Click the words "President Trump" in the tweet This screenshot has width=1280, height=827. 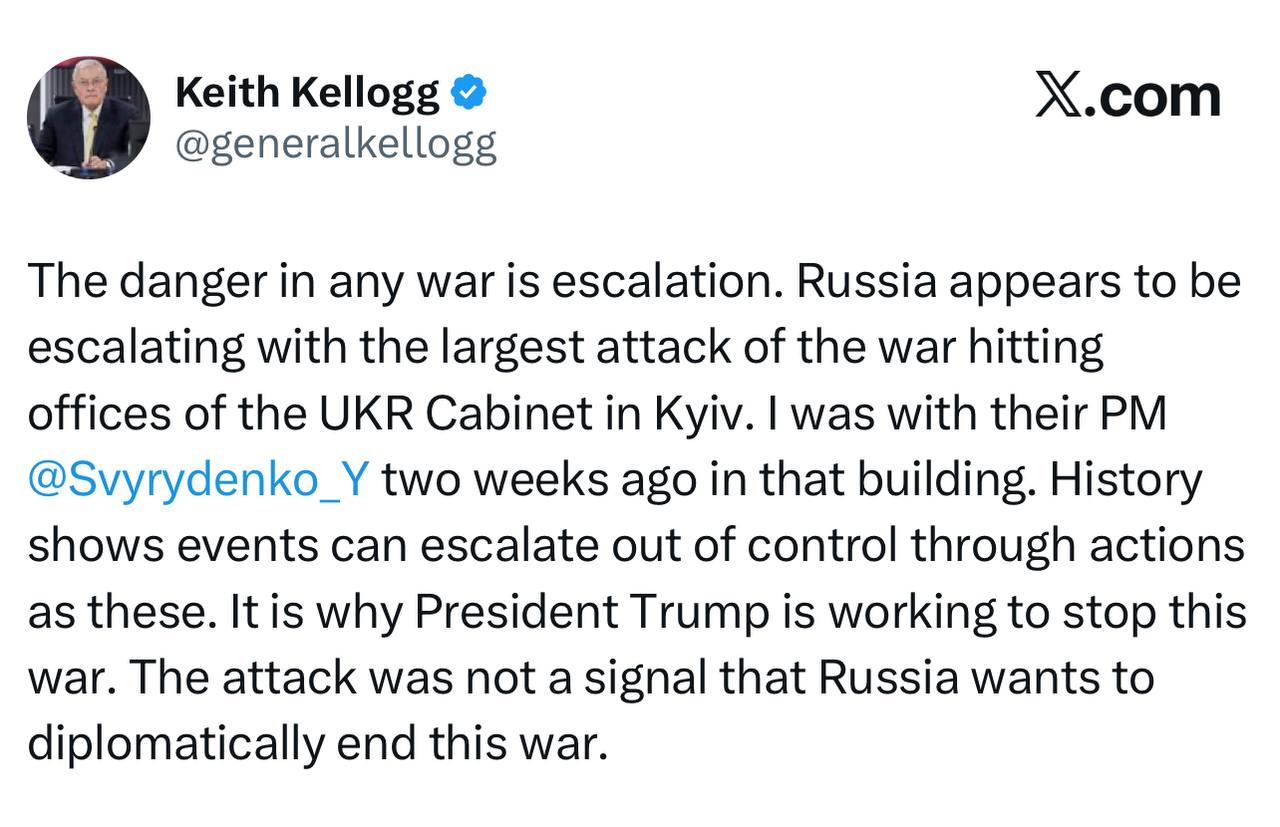tap(593, 612)
